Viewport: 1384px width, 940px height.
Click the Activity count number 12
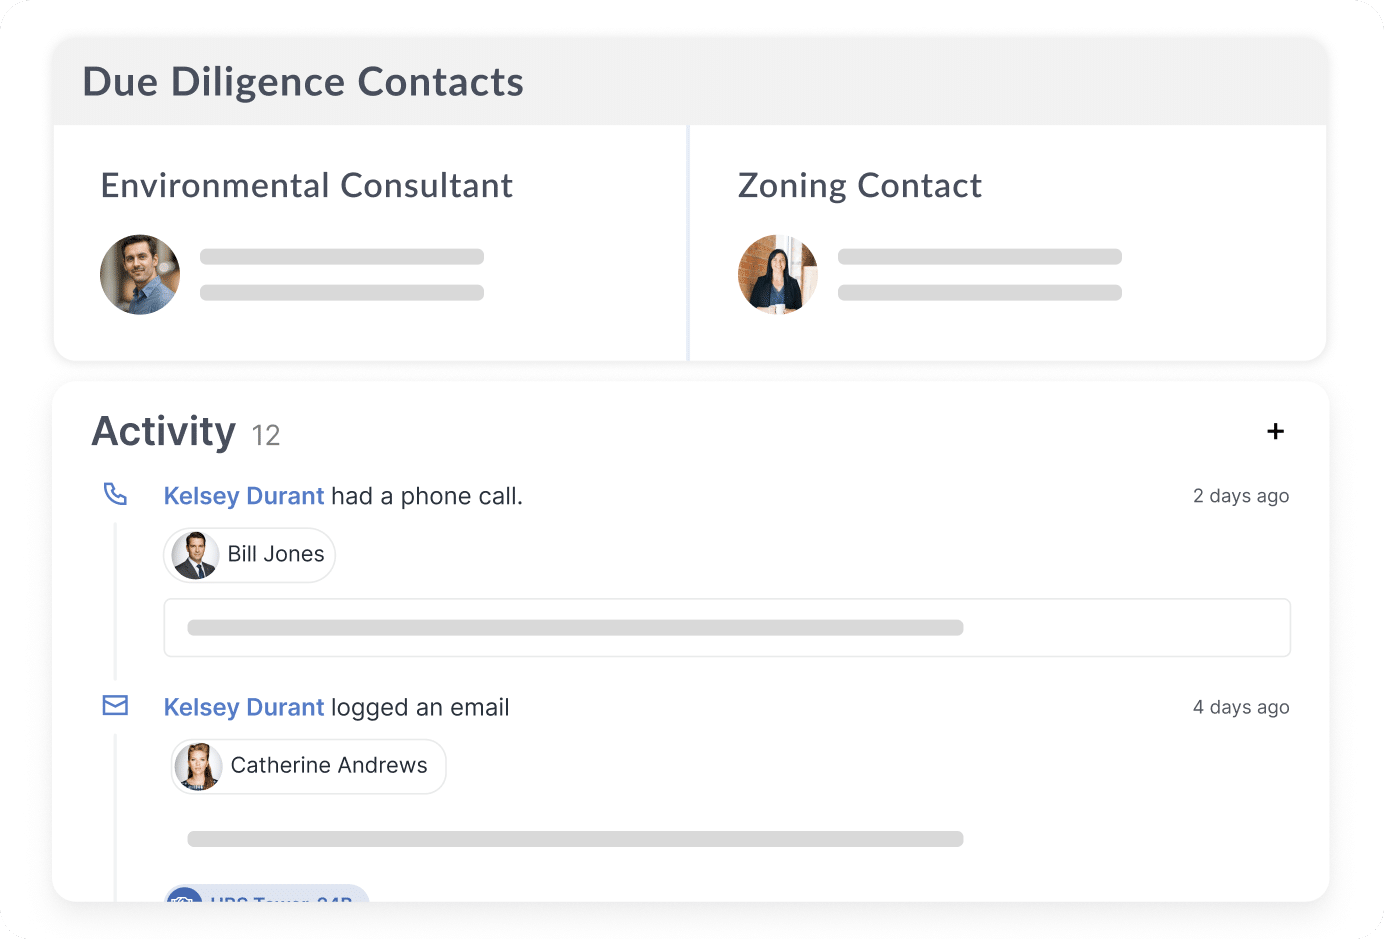point(266,435)
